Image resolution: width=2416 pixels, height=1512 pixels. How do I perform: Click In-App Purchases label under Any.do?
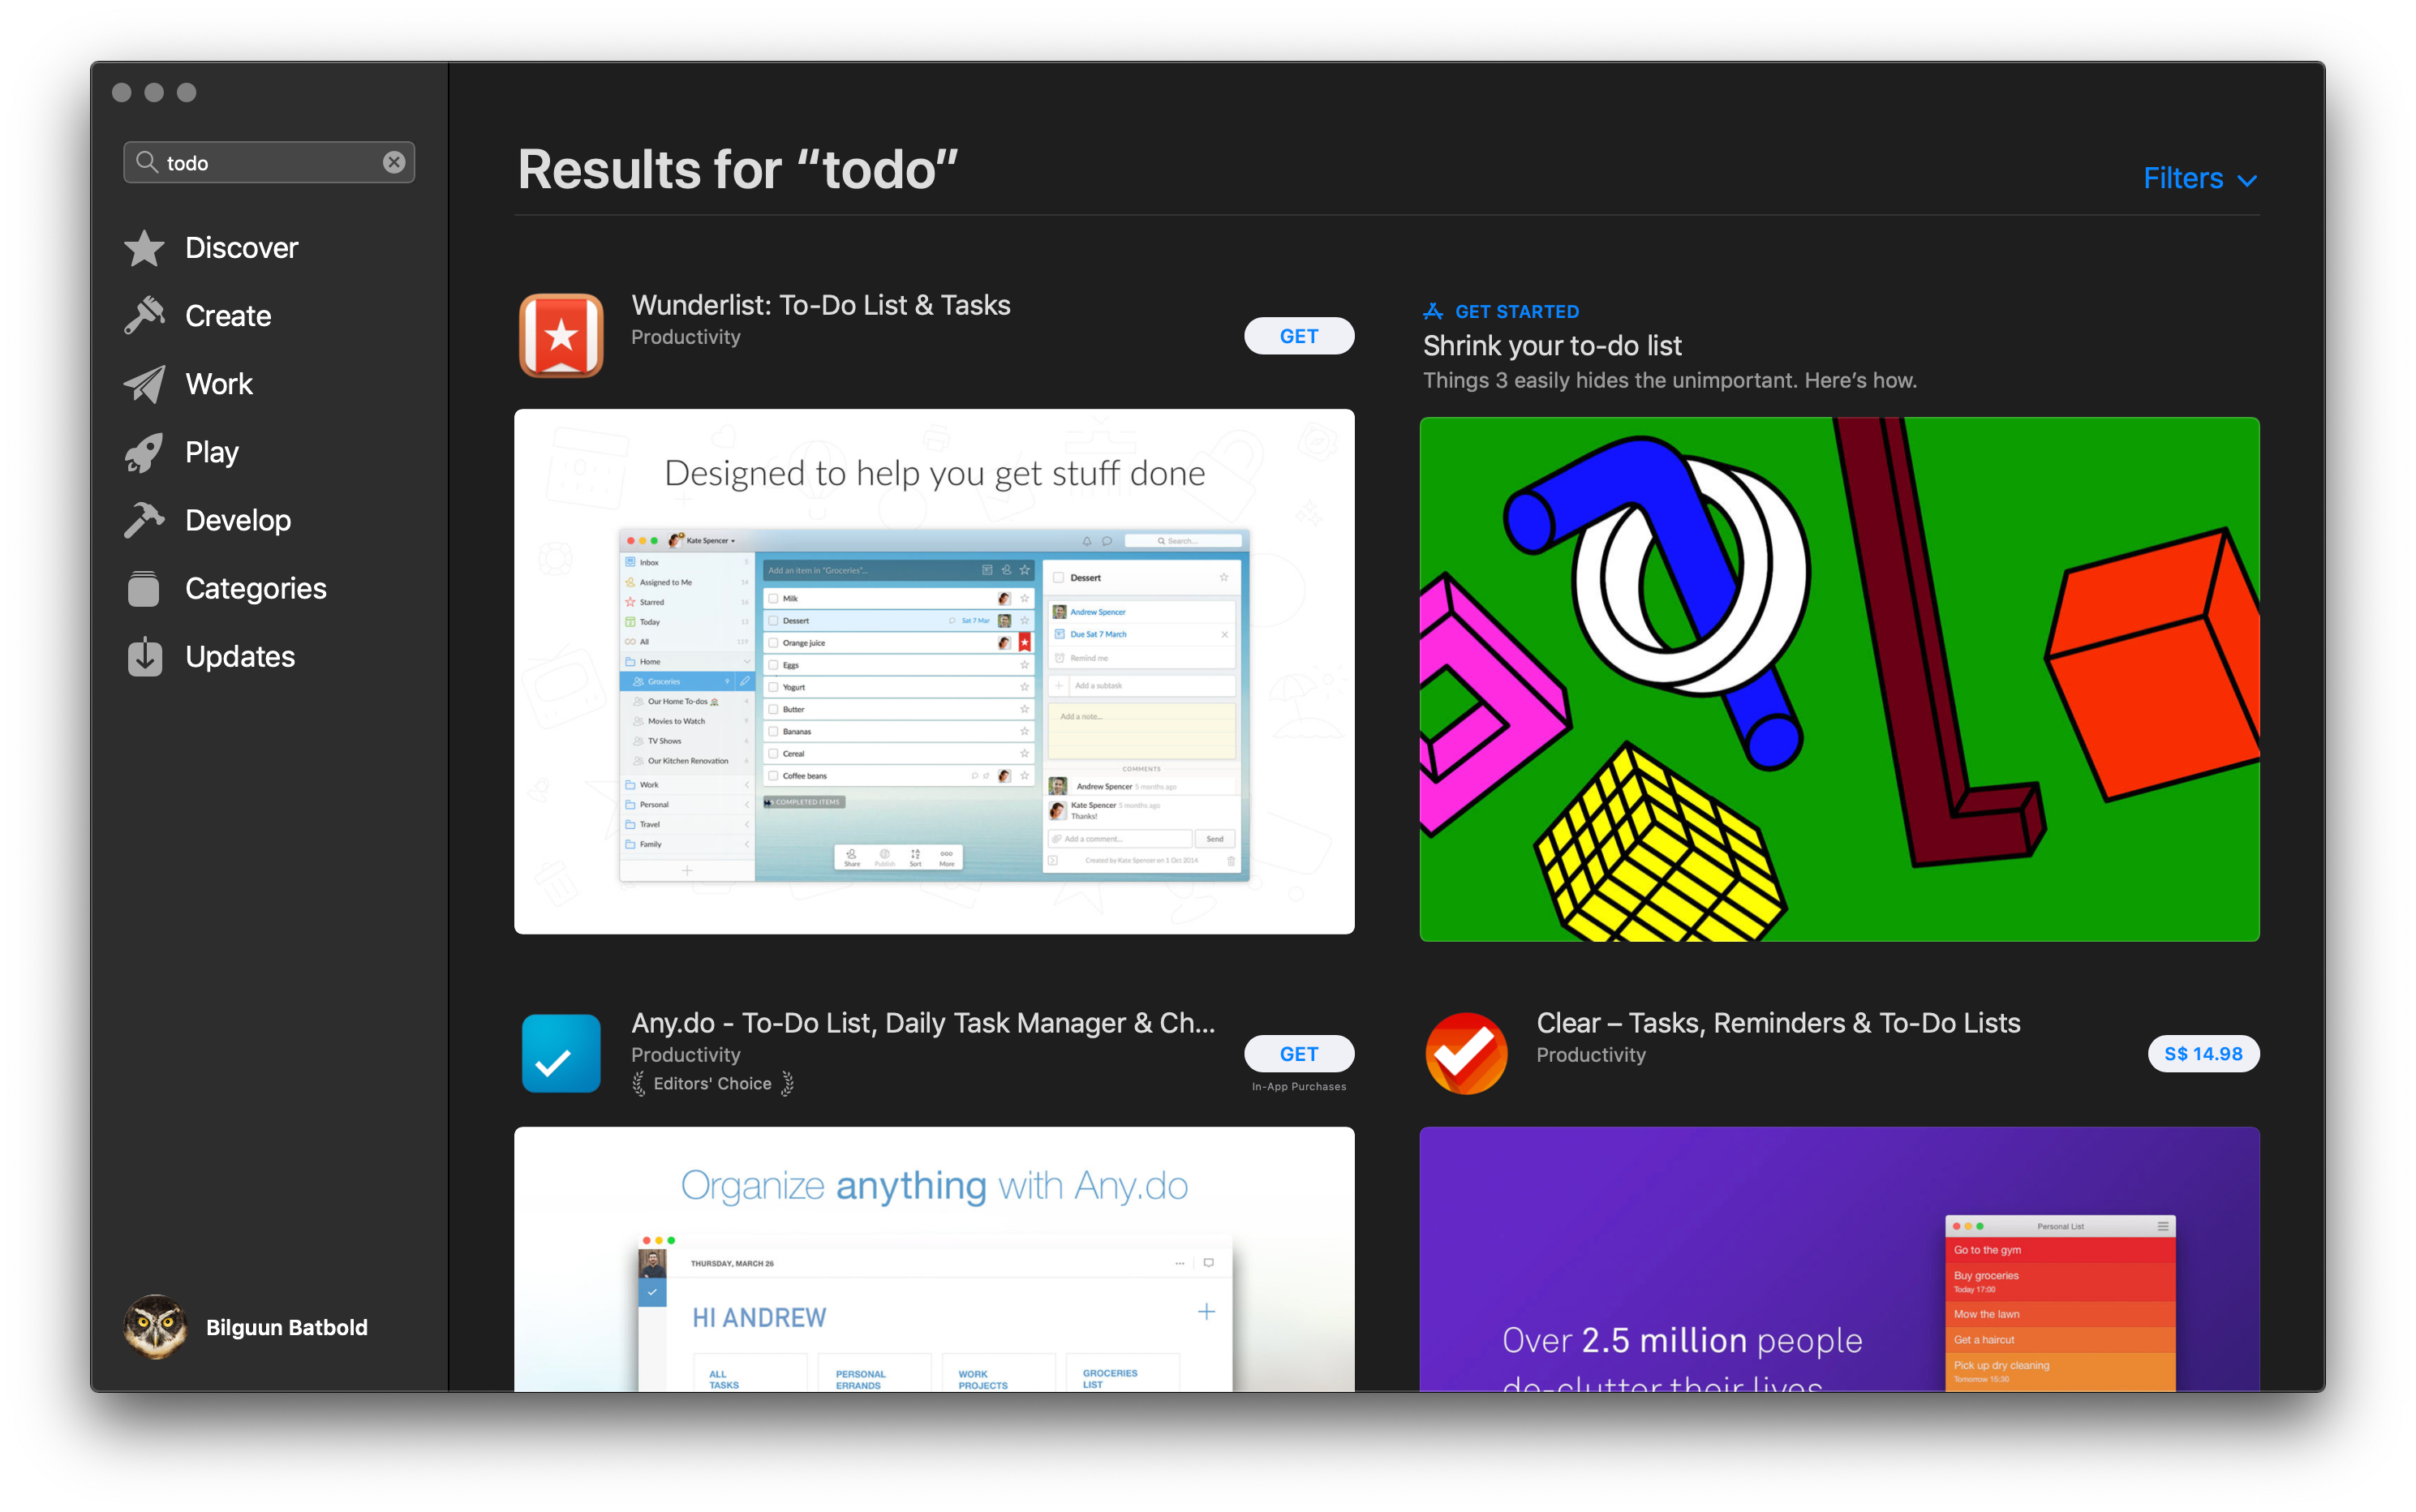(1299, 1087)
